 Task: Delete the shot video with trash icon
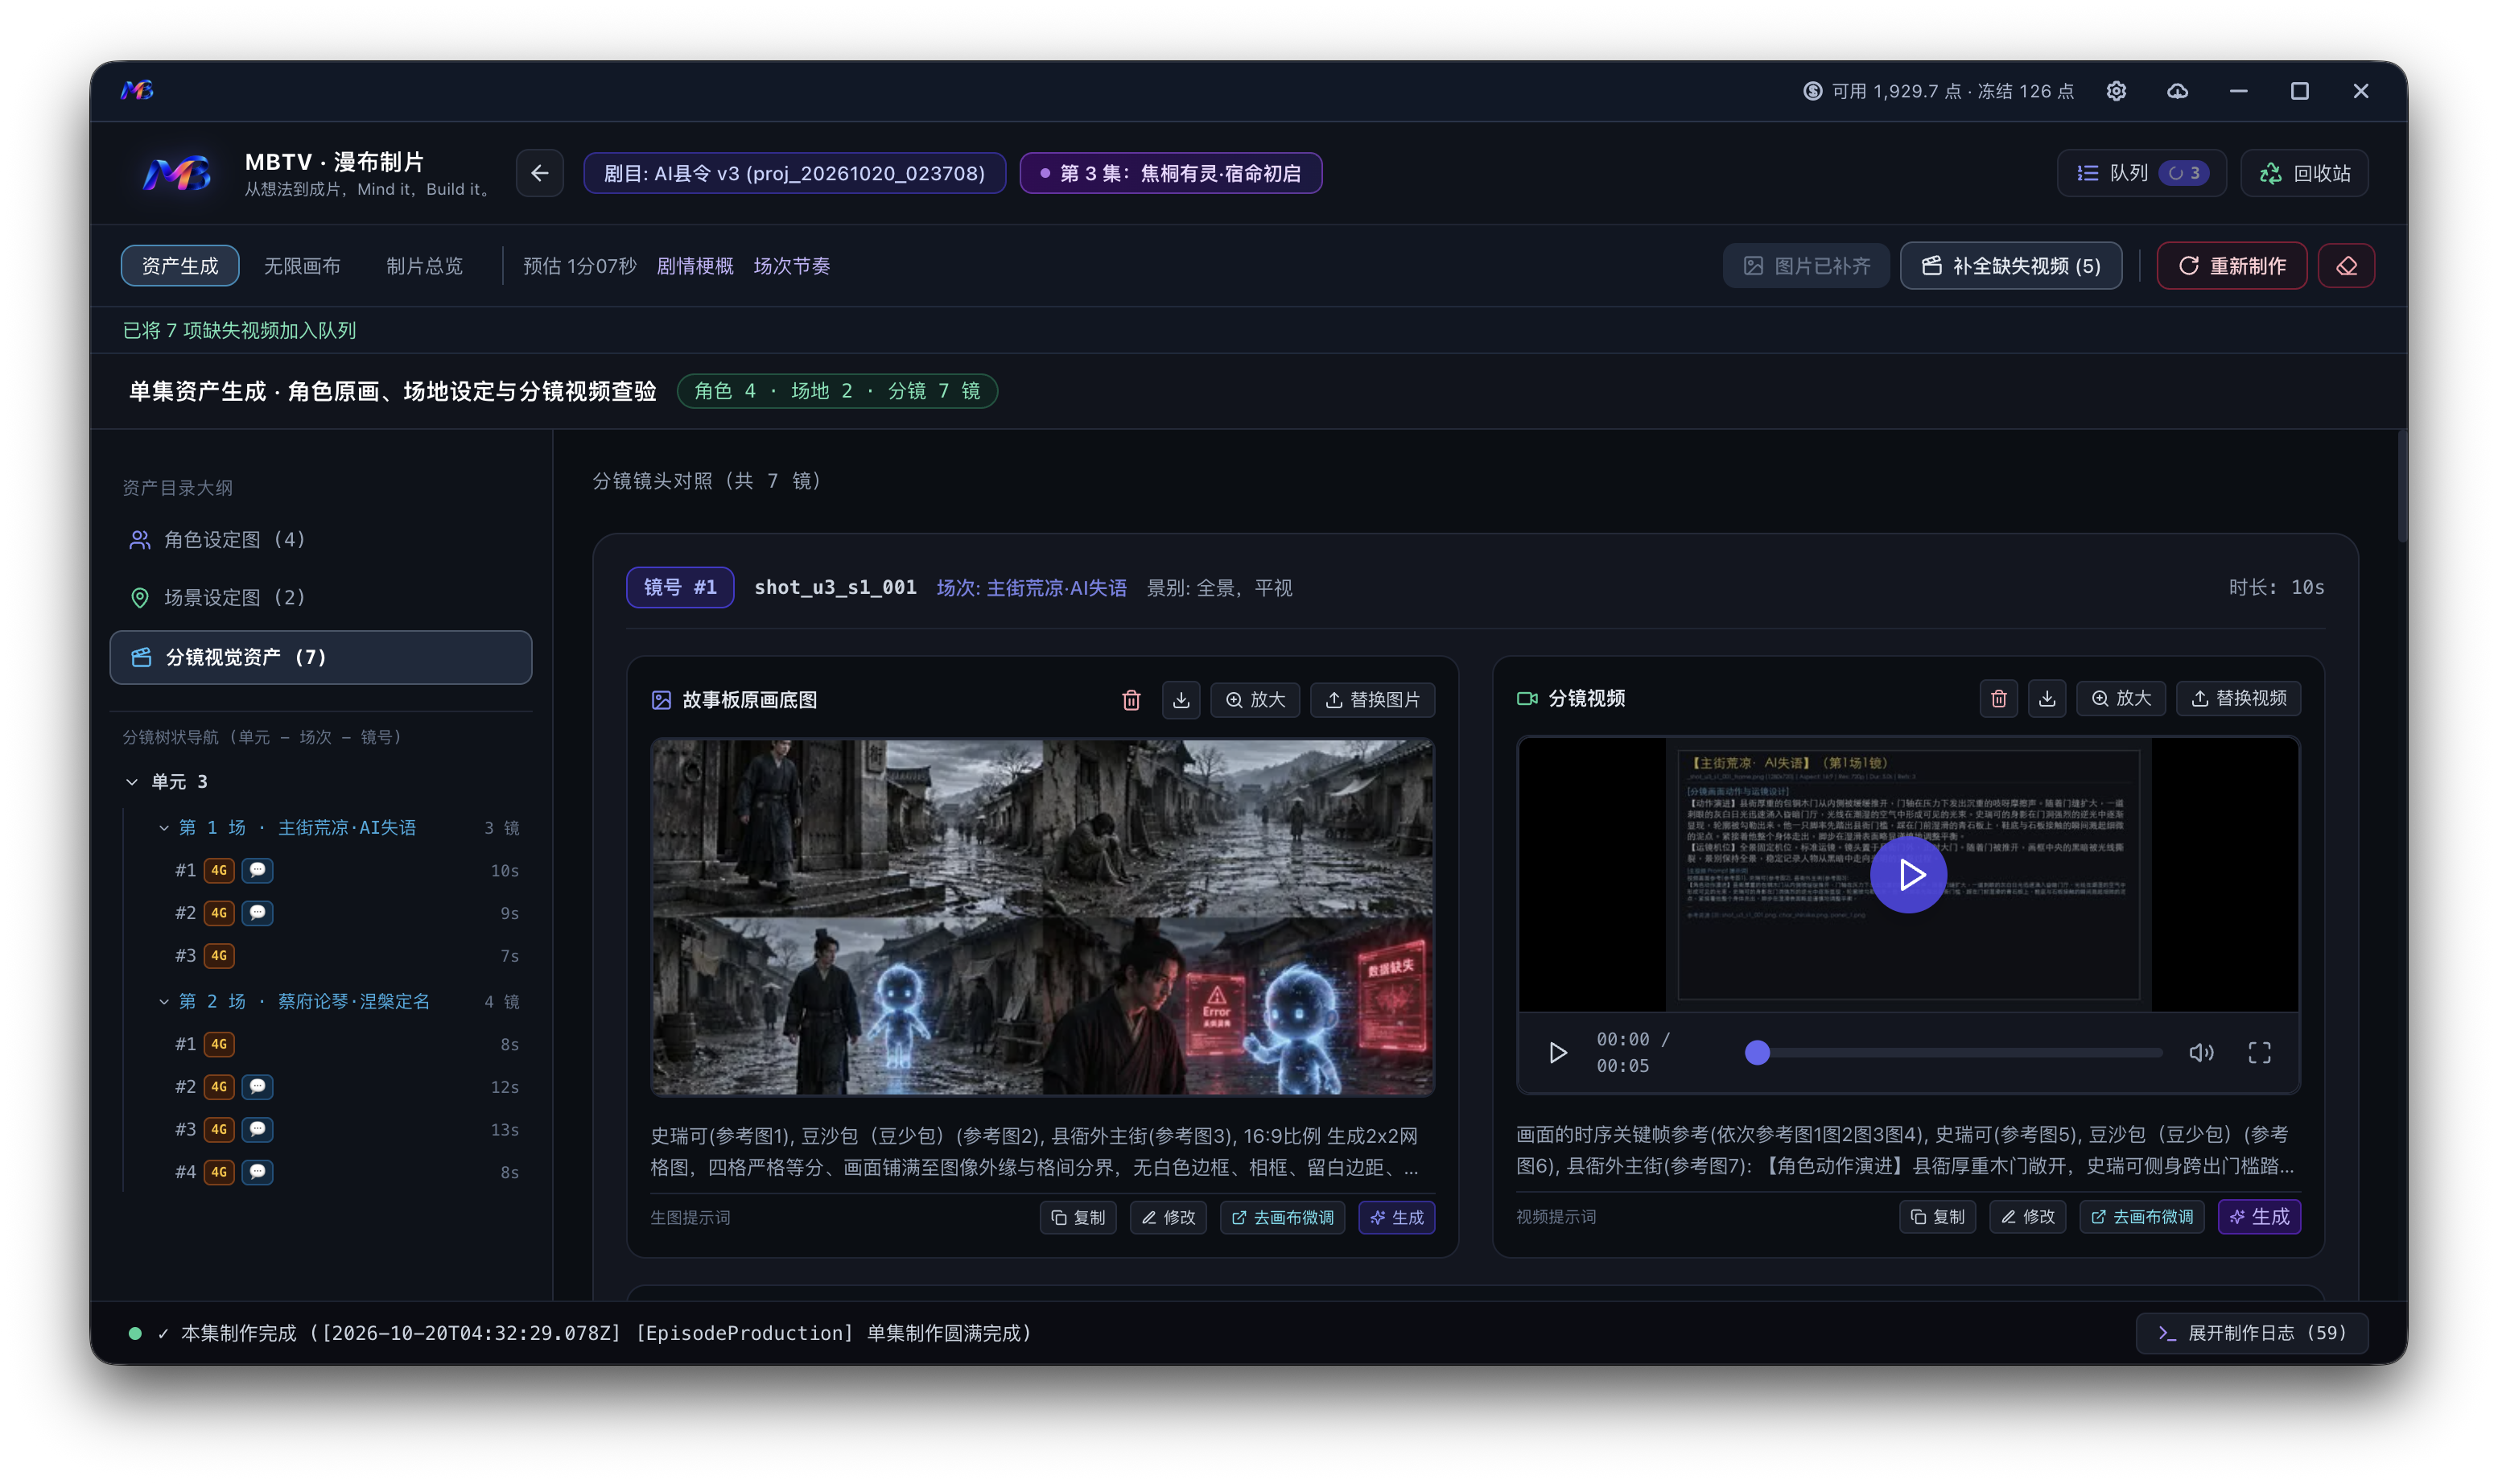click(1998, 699)
